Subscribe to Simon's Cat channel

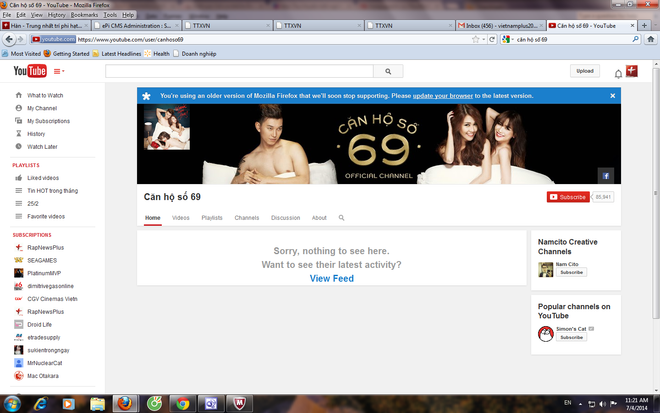[x=572, y=337]
